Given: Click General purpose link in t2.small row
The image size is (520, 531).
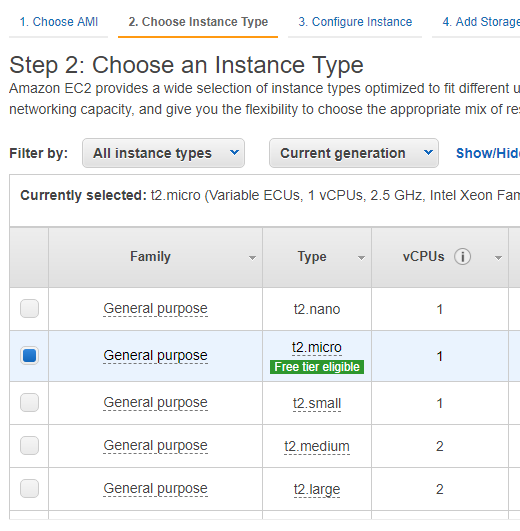Looking at the screenshot, I should [155, 403].
